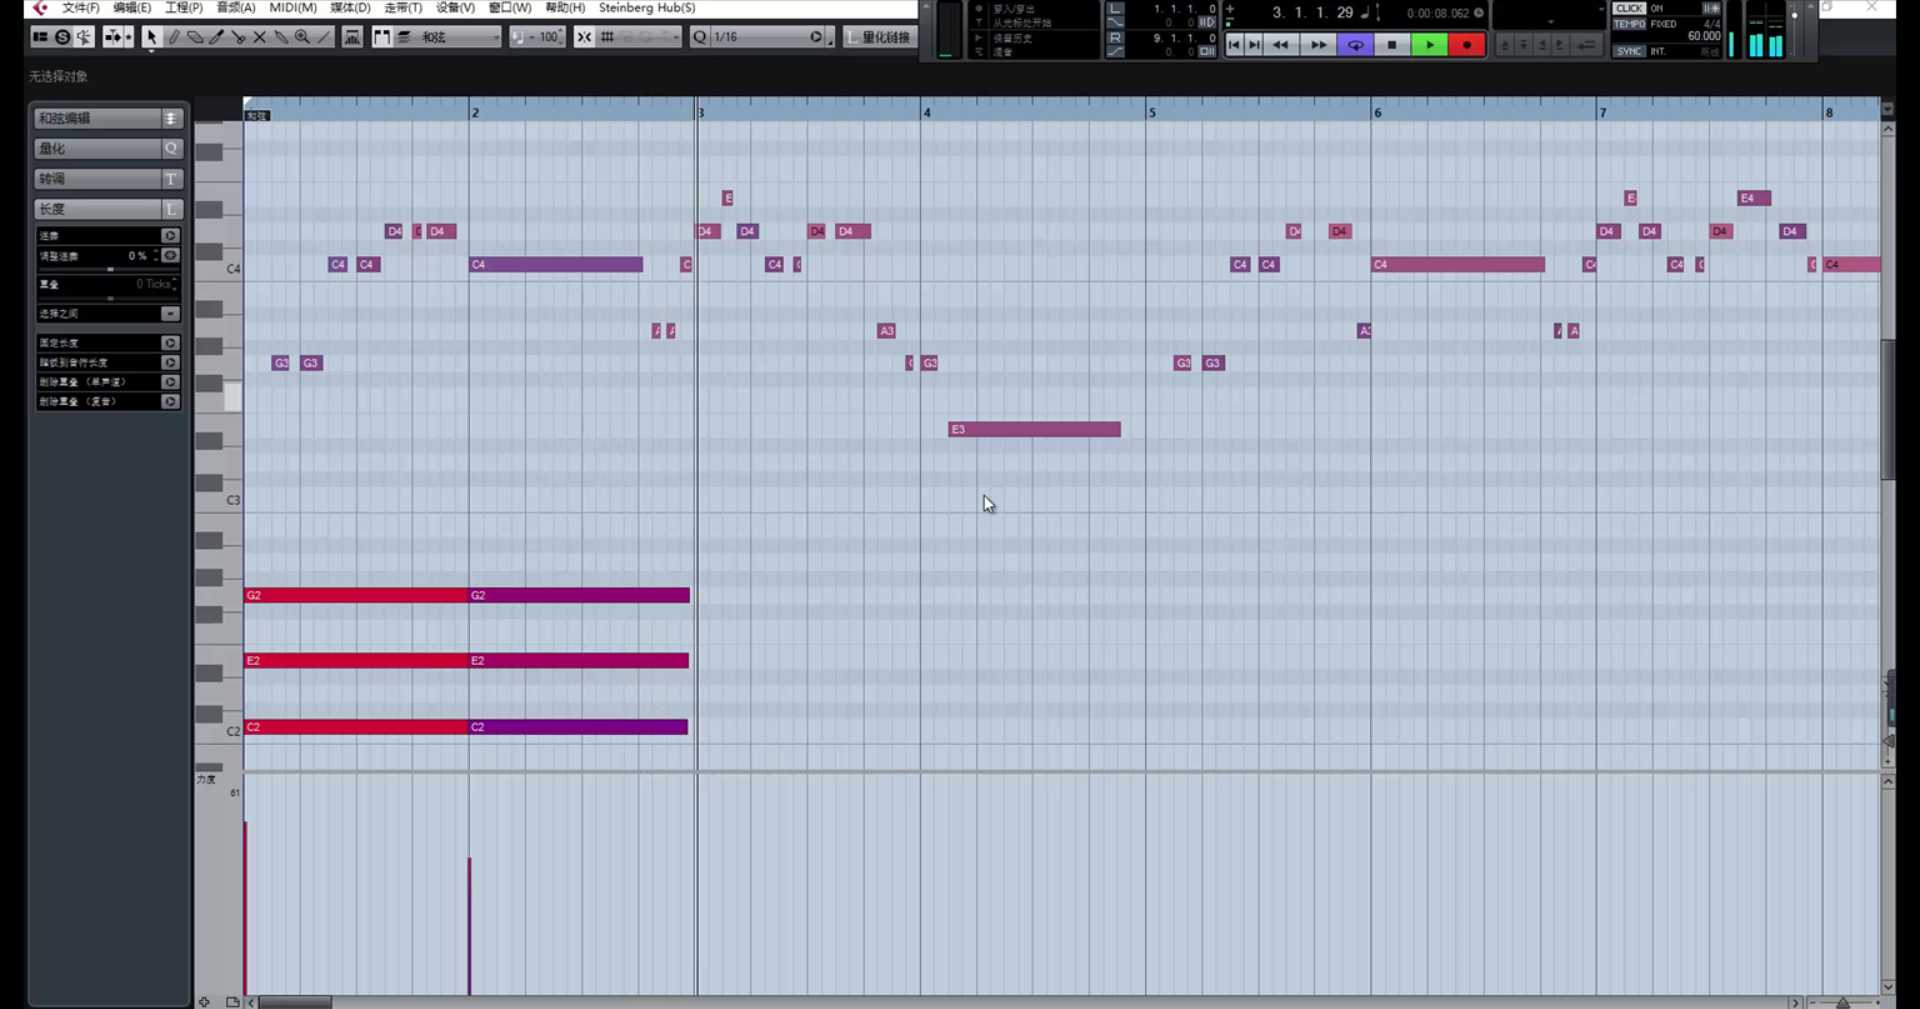Click the Auto Select Controllers icon
This screenshot has height=1009, width=1920.
(x=352, y=37)
